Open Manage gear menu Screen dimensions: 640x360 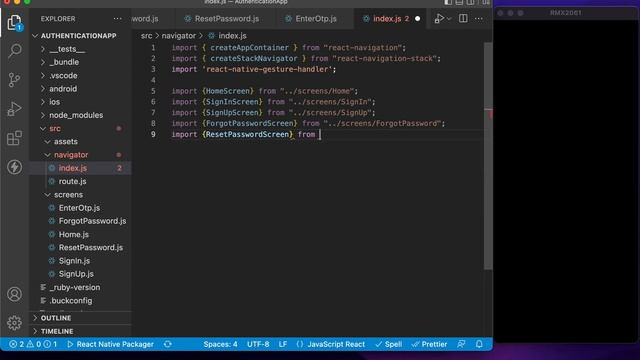[14, 323]
